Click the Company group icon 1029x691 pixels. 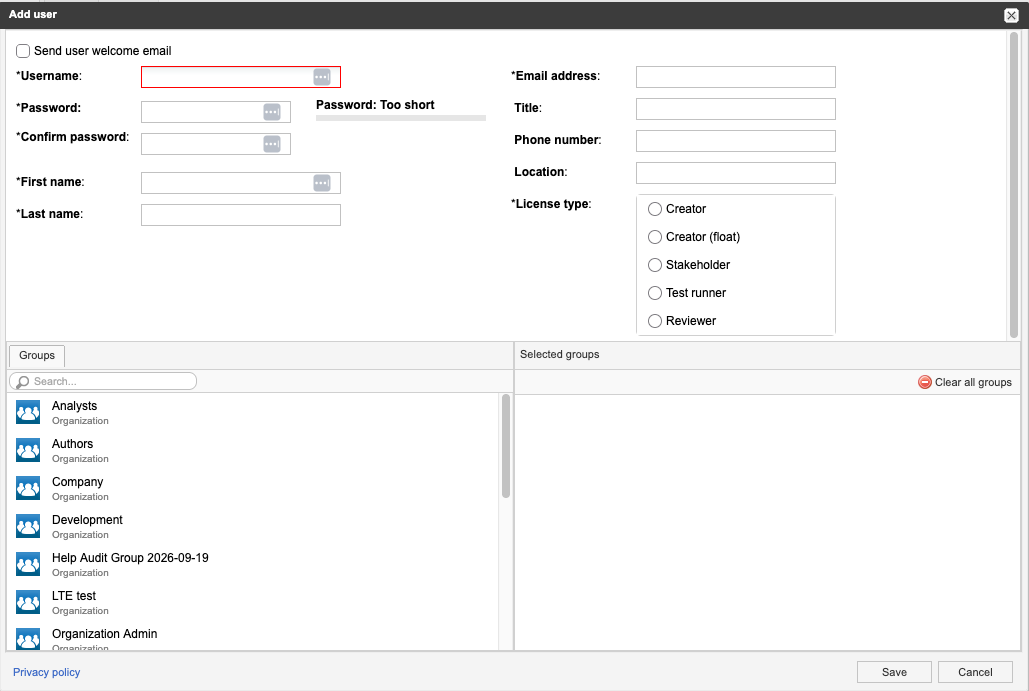click(x=28, y=489)
